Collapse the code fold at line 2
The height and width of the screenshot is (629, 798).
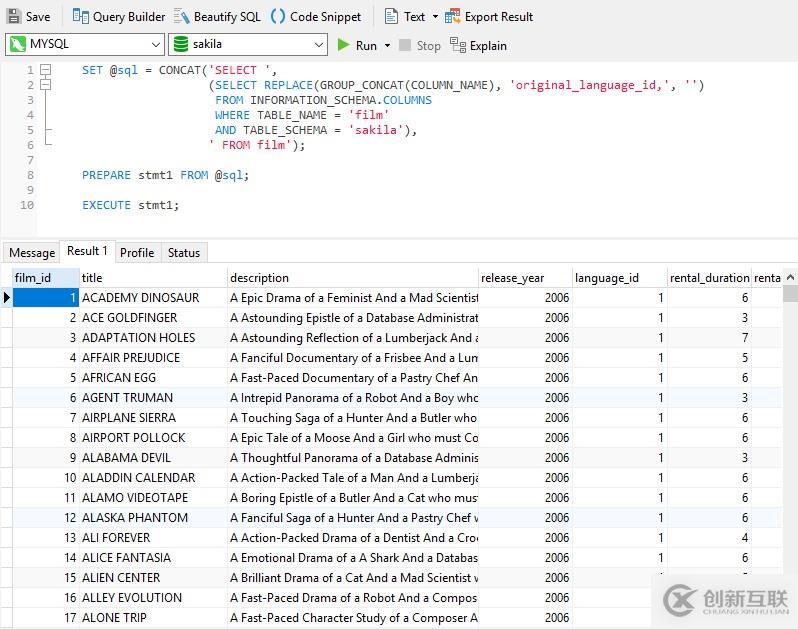pos(45,84)
